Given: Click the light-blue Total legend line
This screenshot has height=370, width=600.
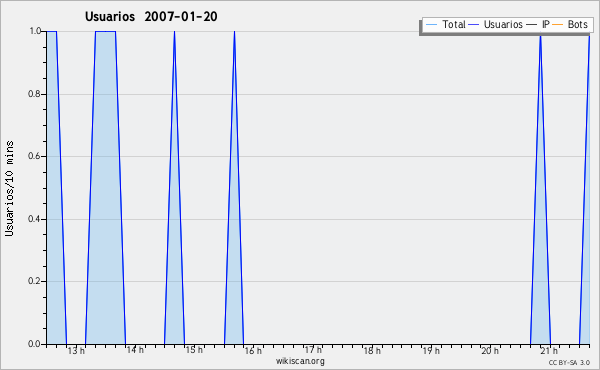Looking at the screenshot, I should pos(431,25).
